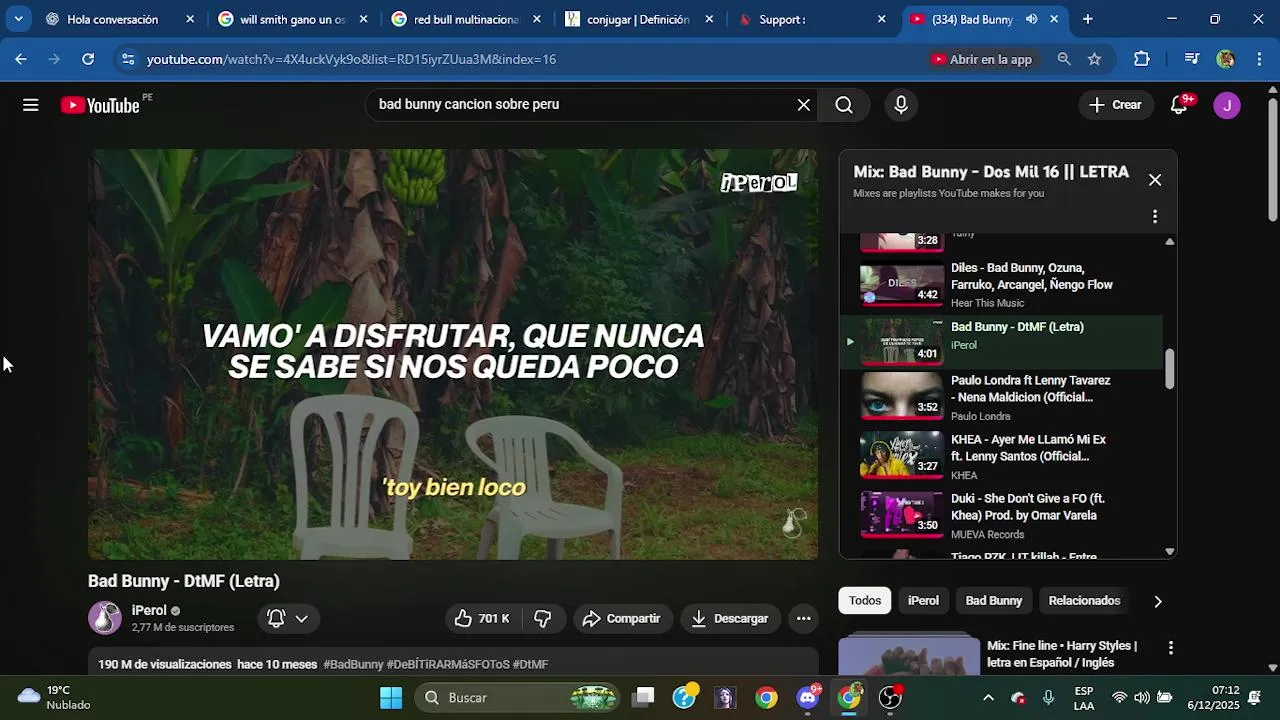Close the Support tab
Screen dimensions: 1280x720
click(881, 19)
